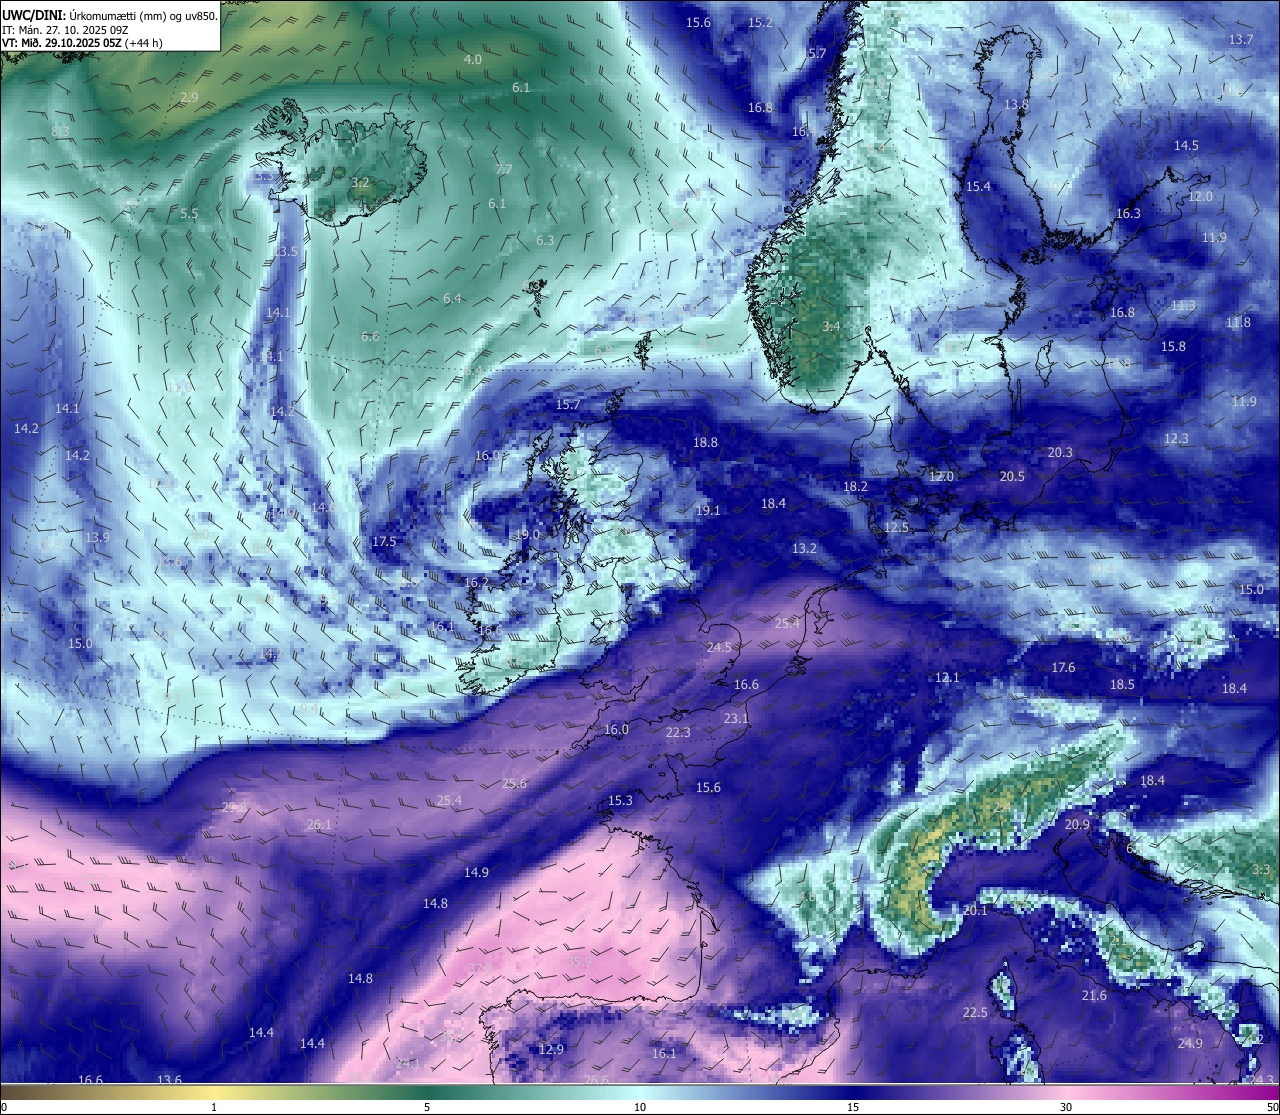Click the IT: Mán. 27. 10. 2025 09Z line
The height and width of the screenshot is (1115, 1280).
65,30
